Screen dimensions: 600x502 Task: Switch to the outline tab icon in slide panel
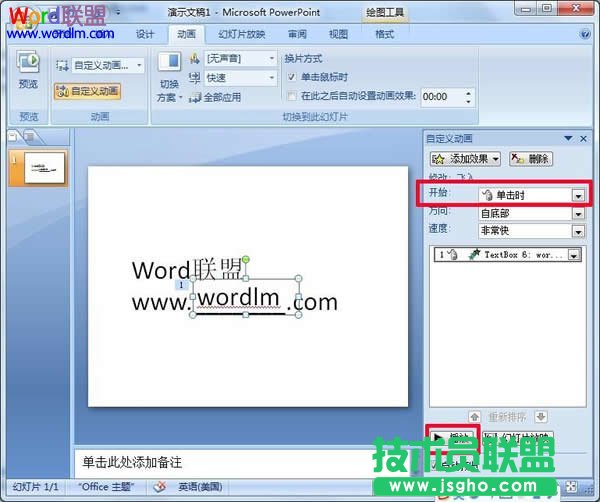(x=30, y=136)
